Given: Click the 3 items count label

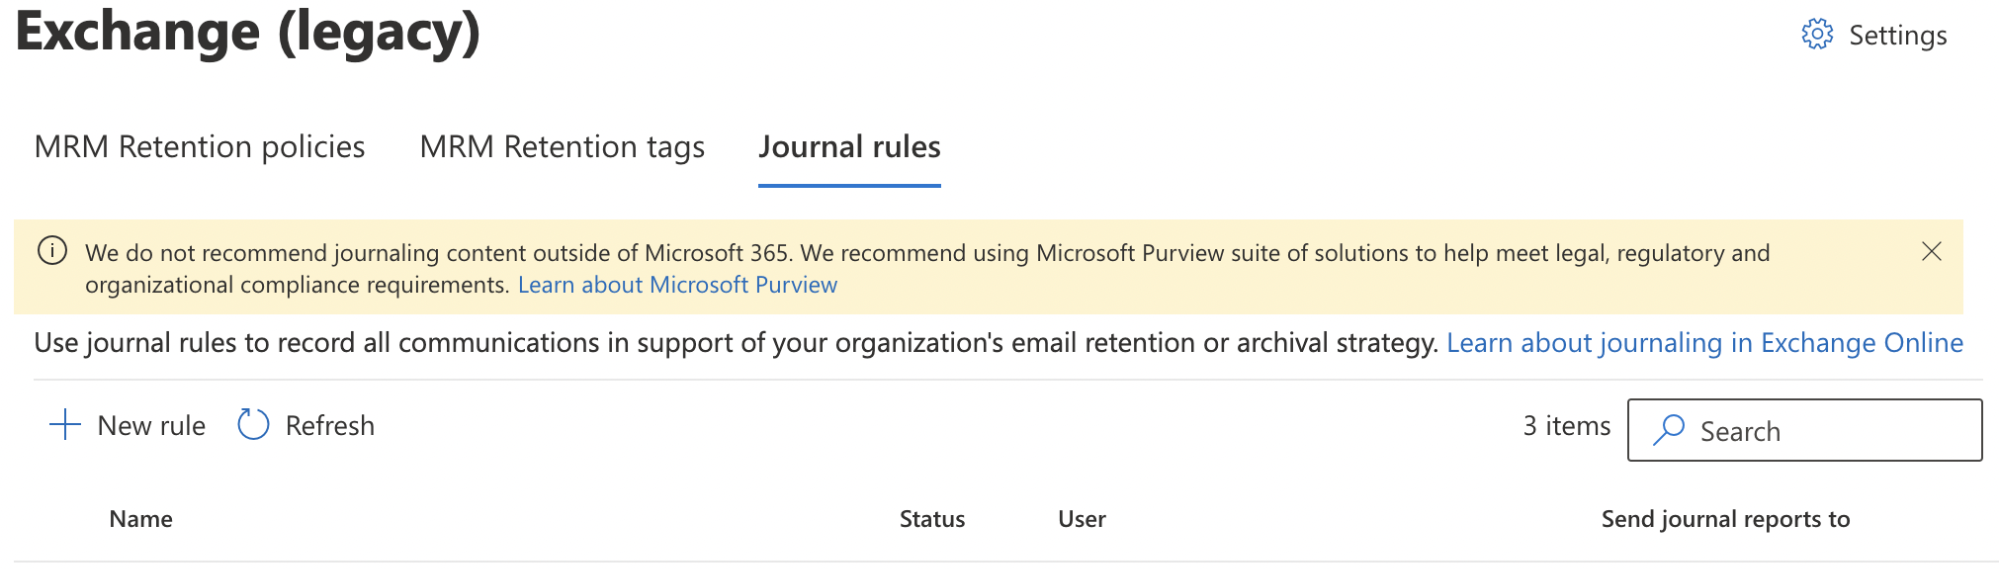Looking at the screenshot, I should (1566, 426).
